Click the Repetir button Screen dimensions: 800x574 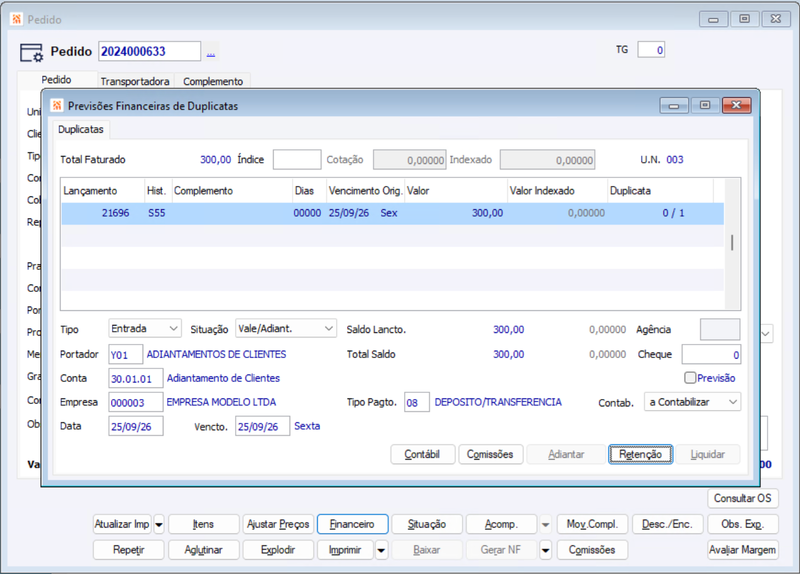(x=129, y=550)
